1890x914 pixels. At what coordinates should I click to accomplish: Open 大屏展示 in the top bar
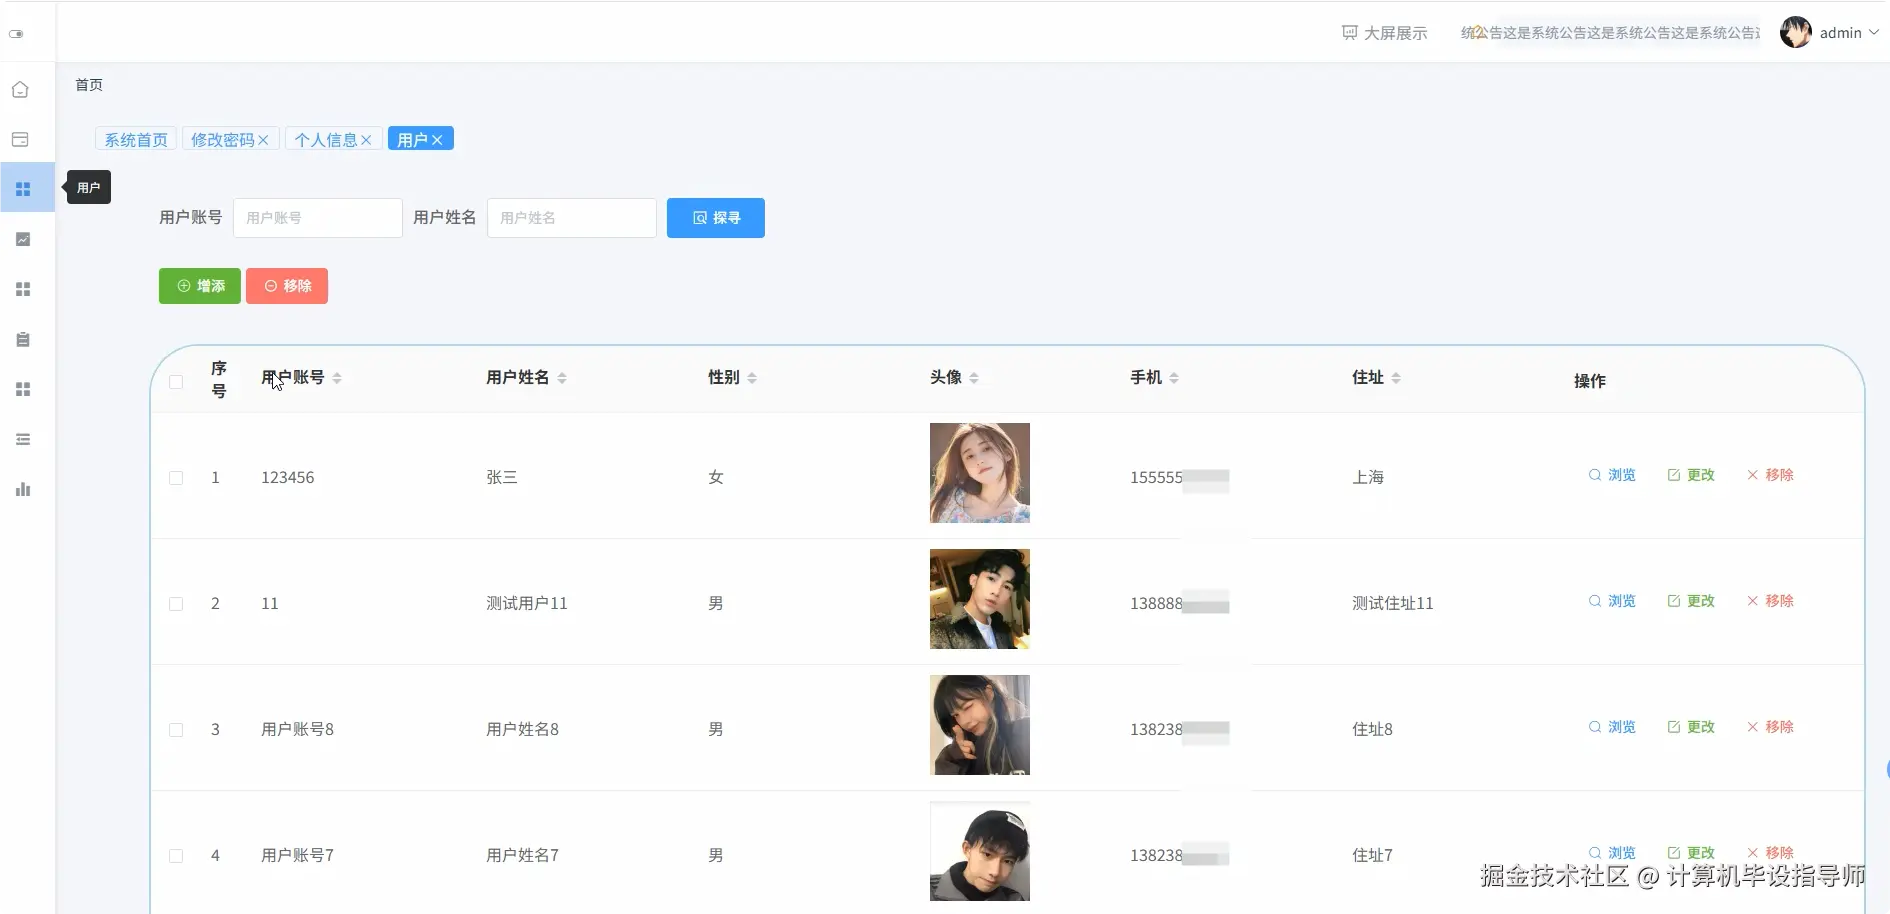coord(1385,33)
